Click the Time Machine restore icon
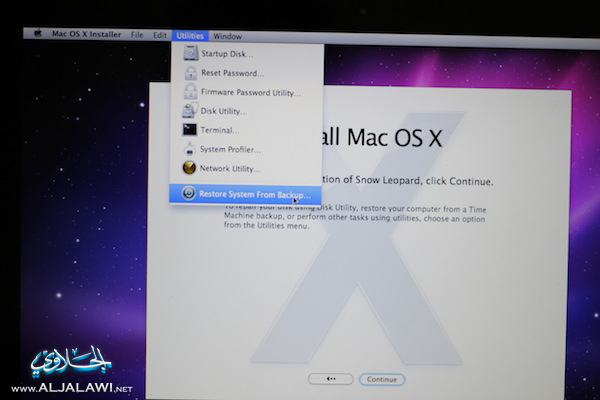The height and width of the screenshot is (400, 600). click(x=188, y=193)
